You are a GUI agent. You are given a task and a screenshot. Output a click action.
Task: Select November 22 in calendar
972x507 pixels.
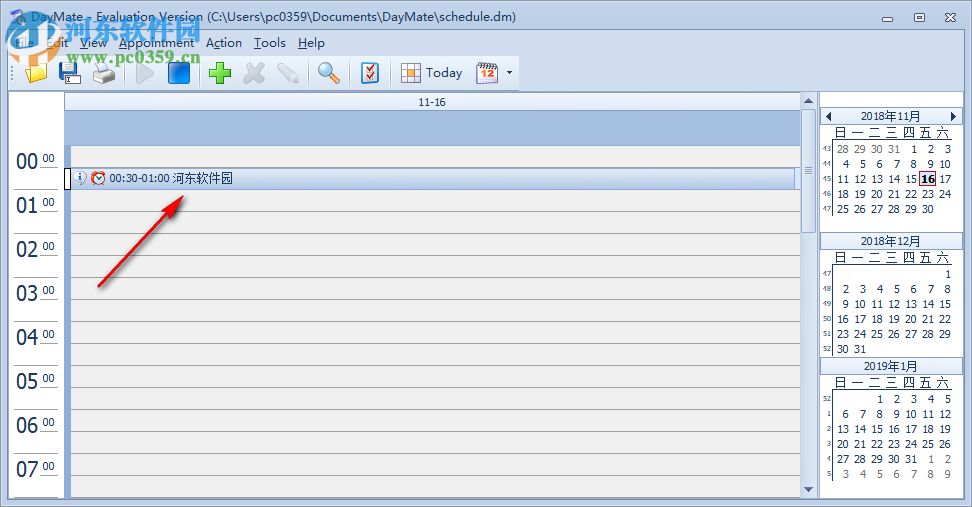911,194
